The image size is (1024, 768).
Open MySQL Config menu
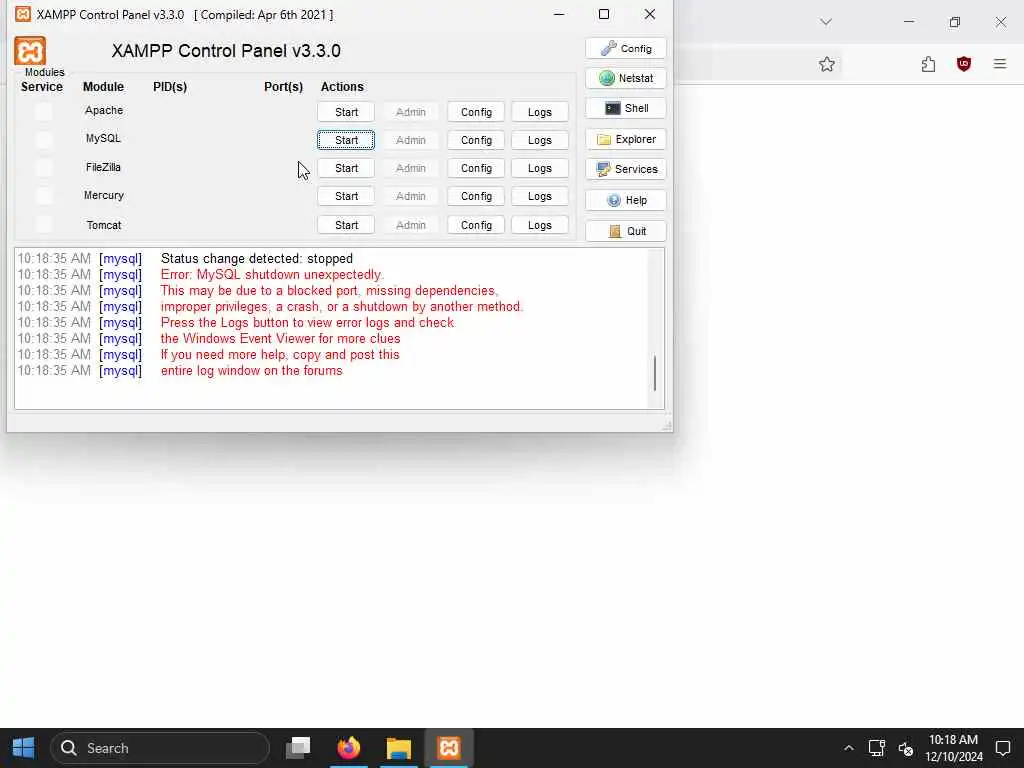[476, 140]
